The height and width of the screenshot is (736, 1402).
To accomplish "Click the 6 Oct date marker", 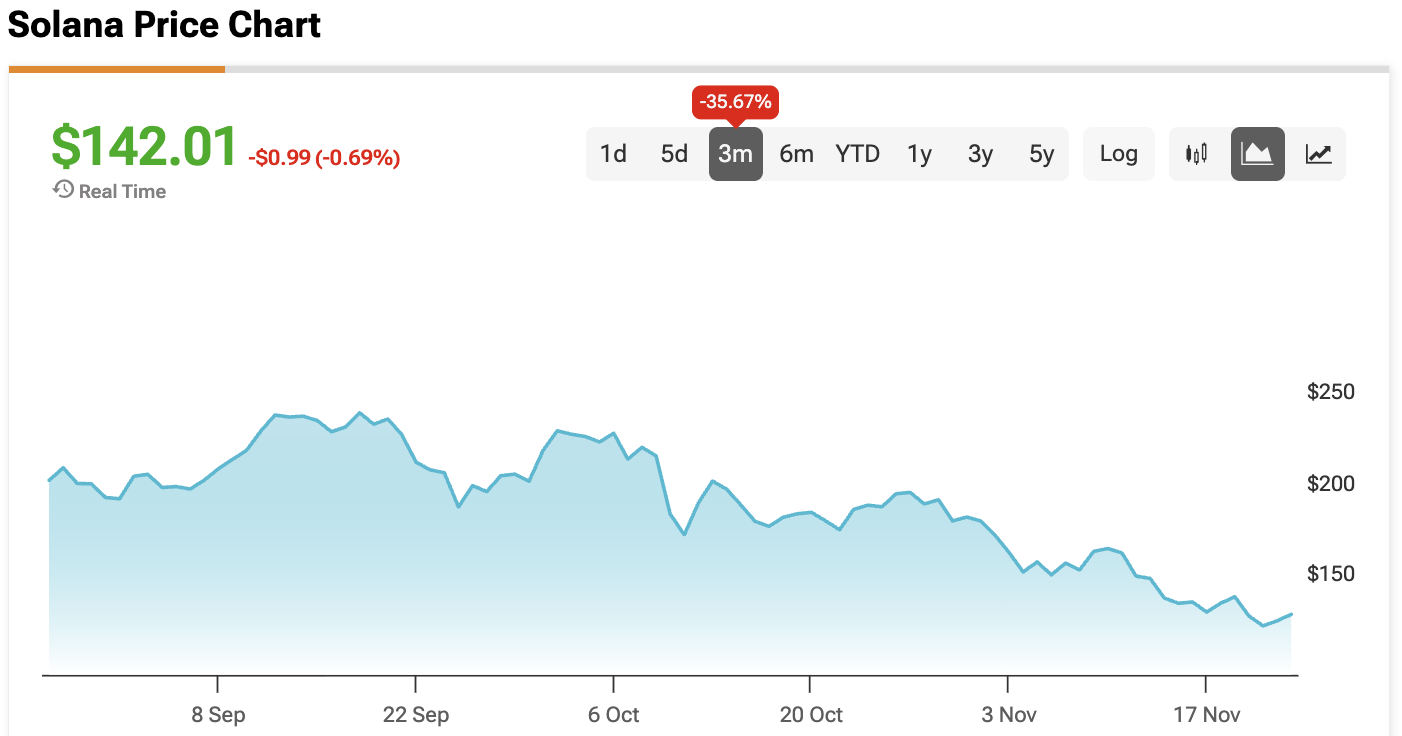I will click(x=613, y=715).
